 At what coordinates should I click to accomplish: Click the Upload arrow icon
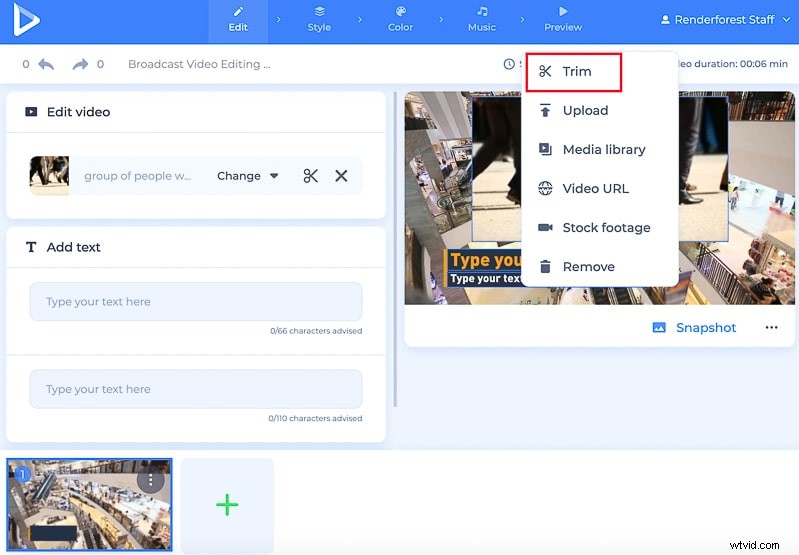(x=545, y=111)
